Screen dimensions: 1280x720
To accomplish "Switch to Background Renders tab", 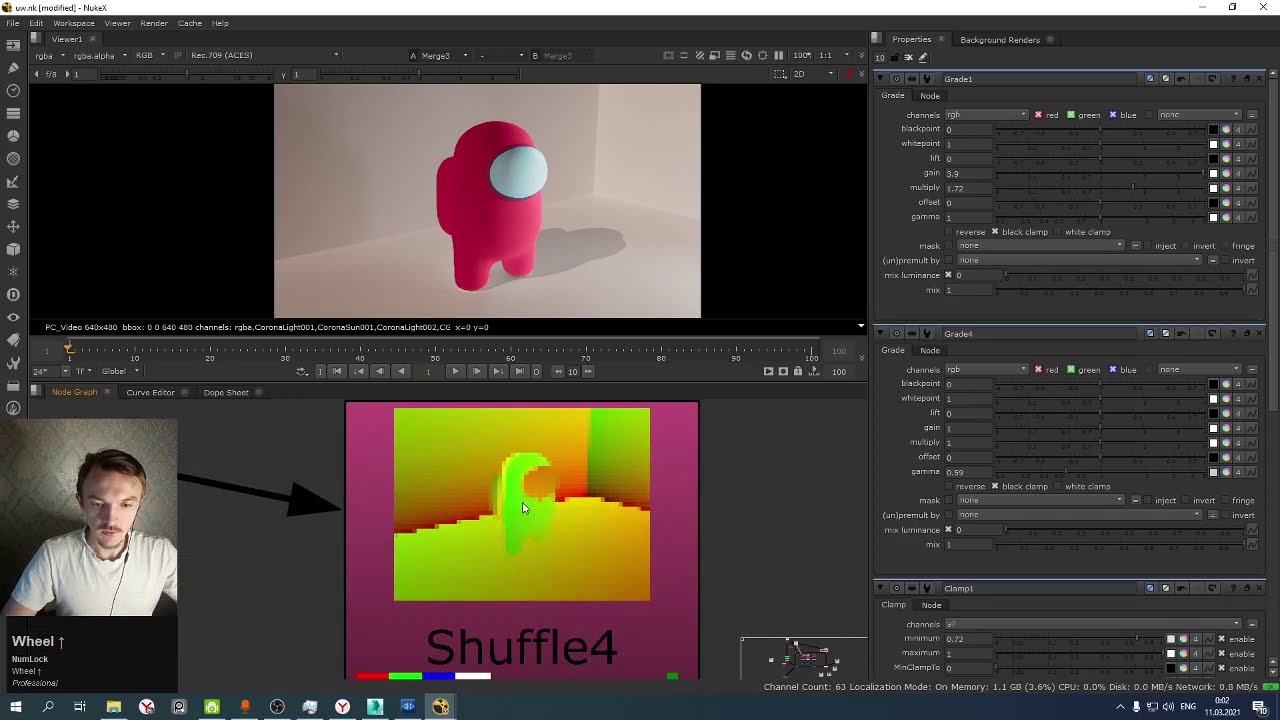I will point(1000,40).
